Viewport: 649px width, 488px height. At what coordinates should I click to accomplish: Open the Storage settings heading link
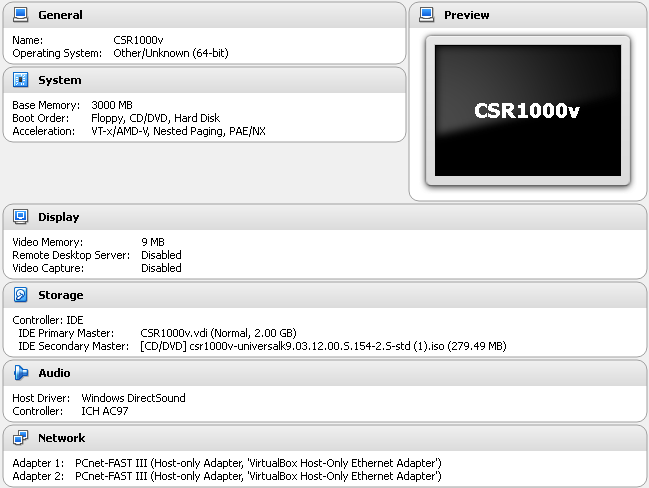(x=60, y=295)
